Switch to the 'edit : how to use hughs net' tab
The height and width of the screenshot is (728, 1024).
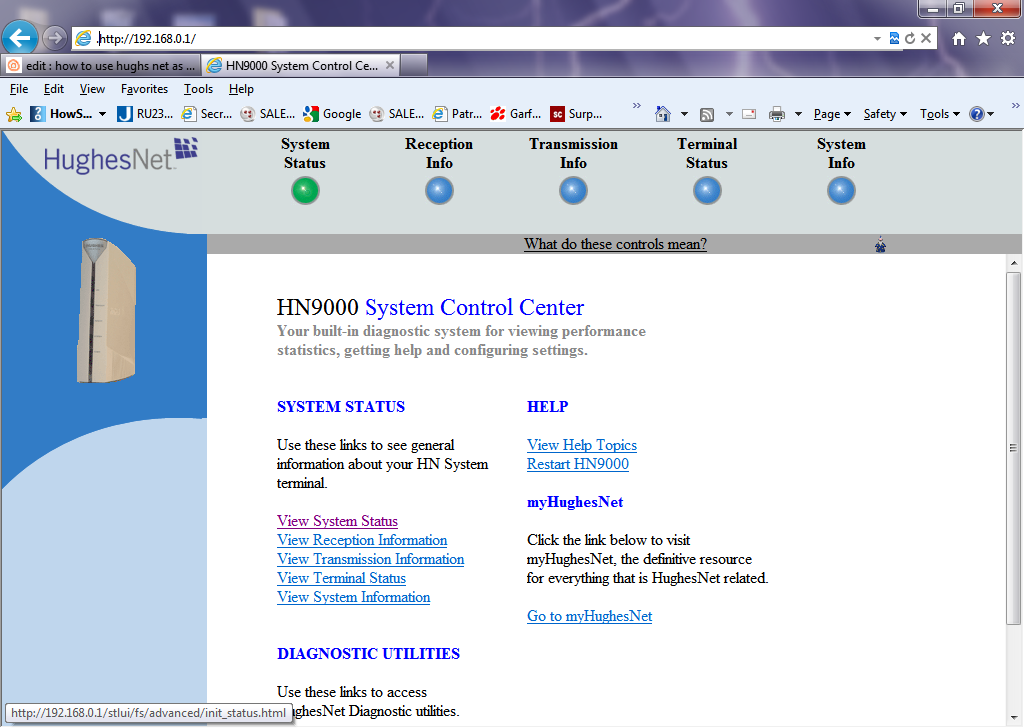pyautogui.click(x=100, y=66)
